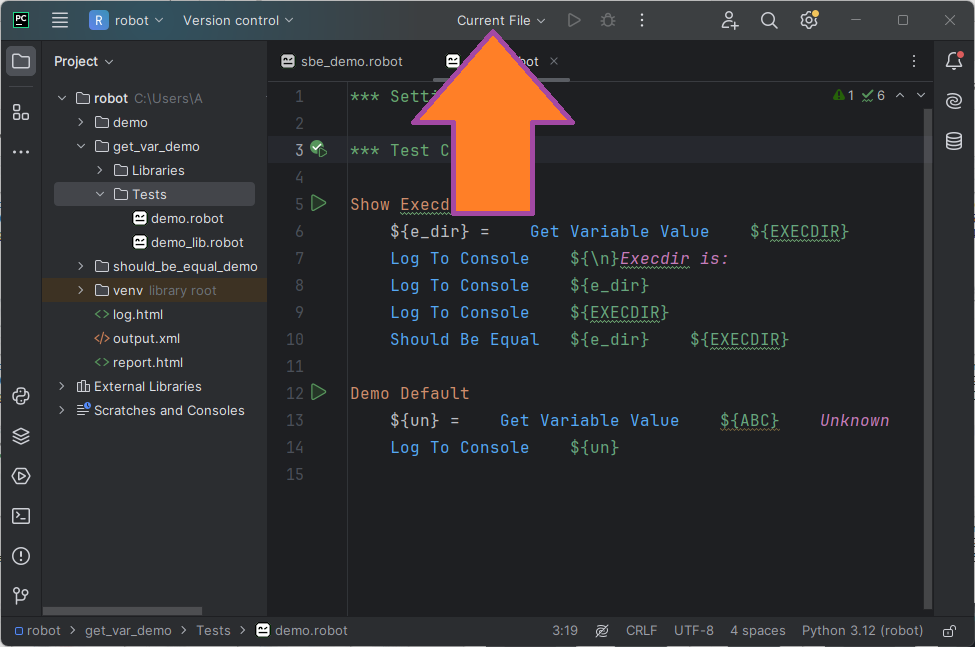This screenshot has height=647, width=975.
Task: Open Current File run configuration dropdown
Action: 501,21
